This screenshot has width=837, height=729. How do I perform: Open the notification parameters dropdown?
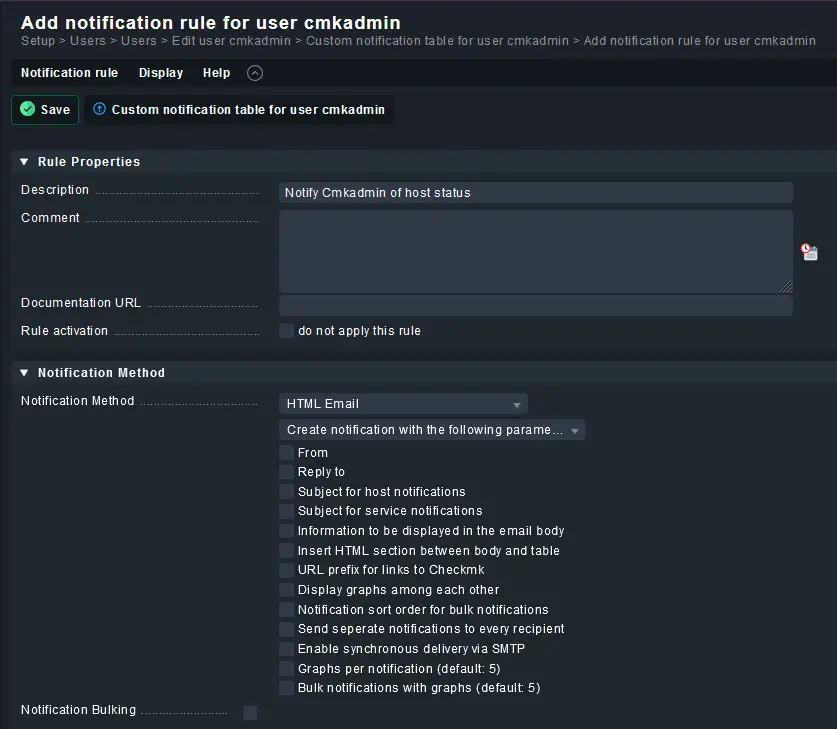[432, 429]
